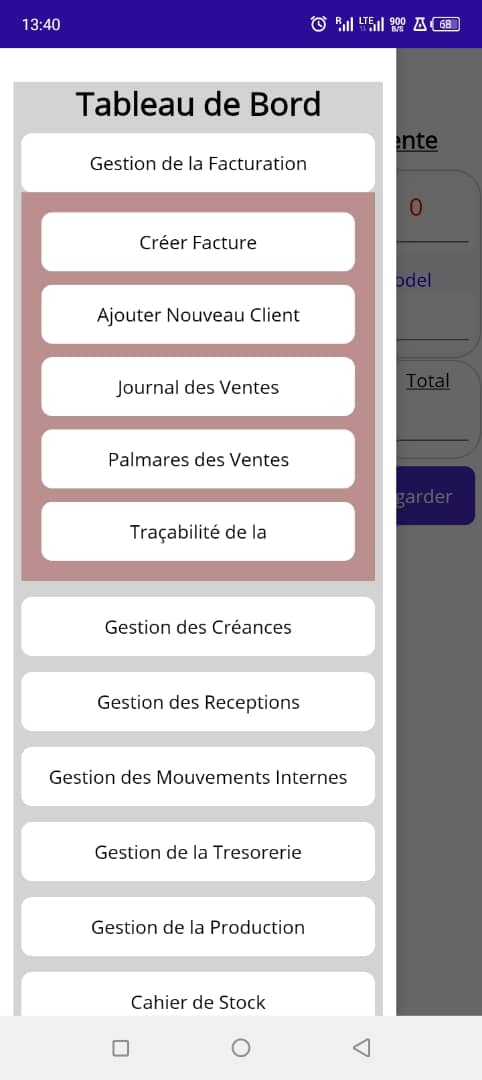Tap the underlined Total label
482x1080 pixels.
tap(428, 381)
